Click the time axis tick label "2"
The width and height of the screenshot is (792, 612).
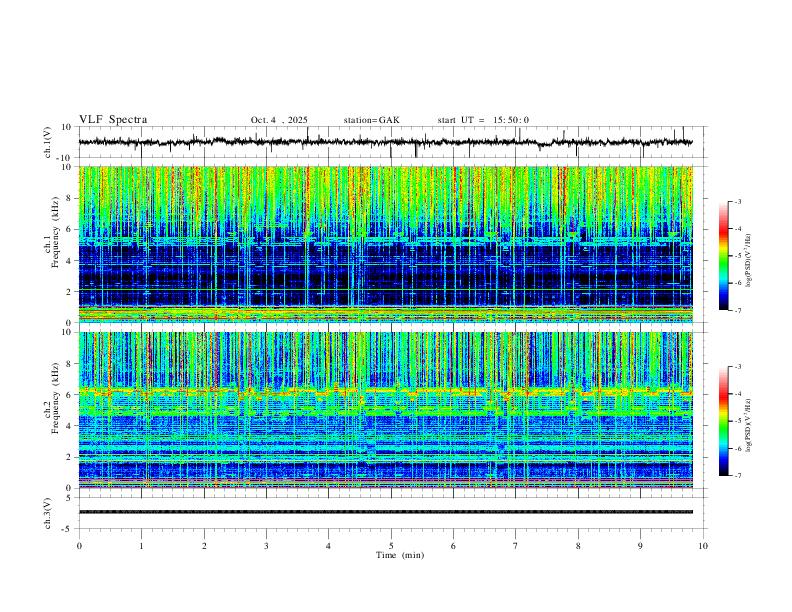(x=204, y=546)
